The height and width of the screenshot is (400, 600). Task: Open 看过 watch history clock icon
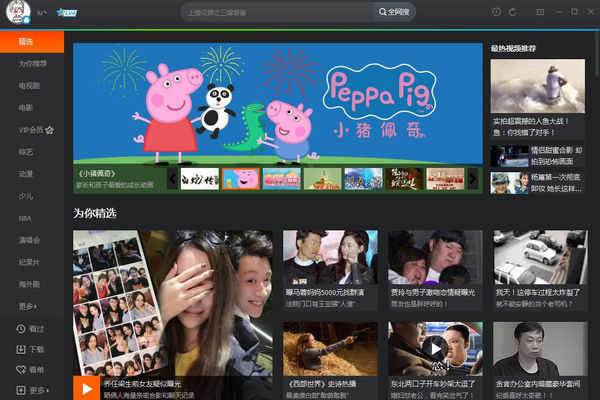click(x=21, y=329)
